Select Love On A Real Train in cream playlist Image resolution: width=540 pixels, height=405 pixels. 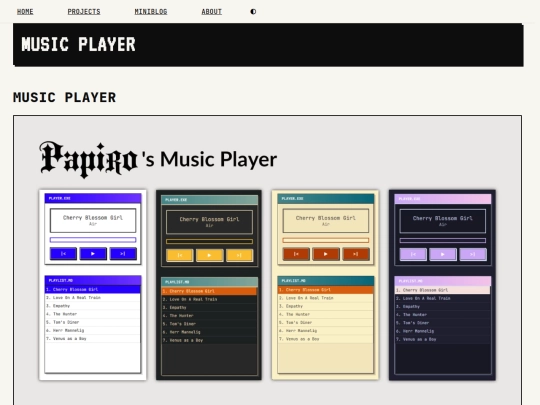(x=326, y=298)
